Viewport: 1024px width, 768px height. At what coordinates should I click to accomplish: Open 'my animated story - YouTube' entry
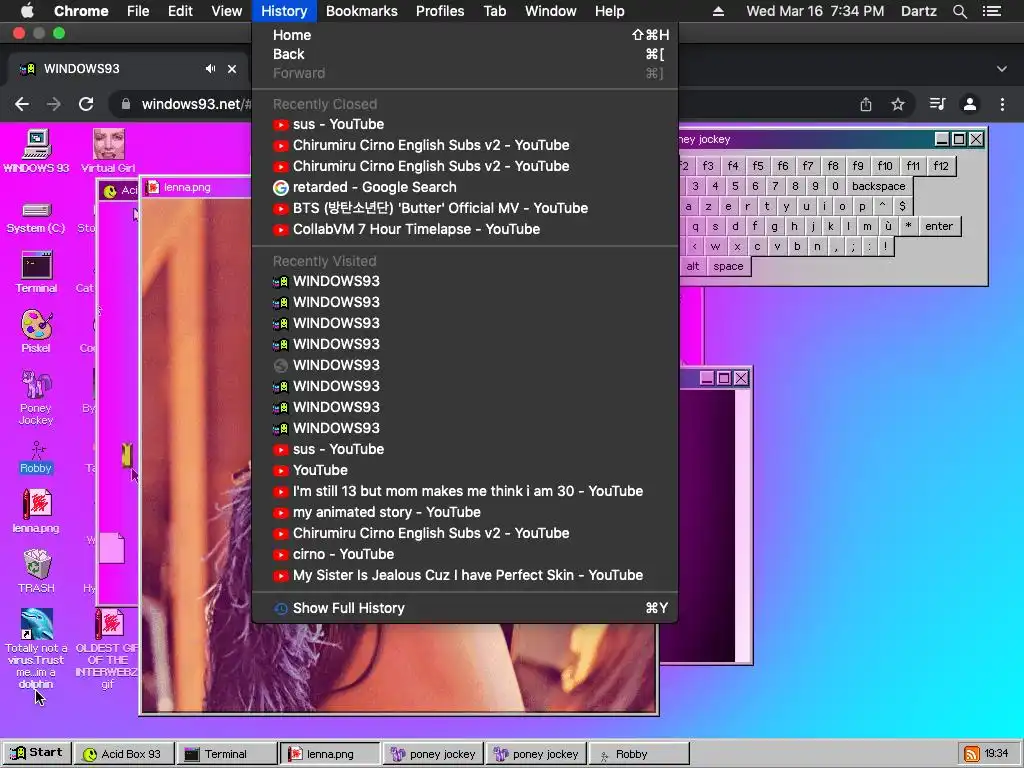click(465, 512)
